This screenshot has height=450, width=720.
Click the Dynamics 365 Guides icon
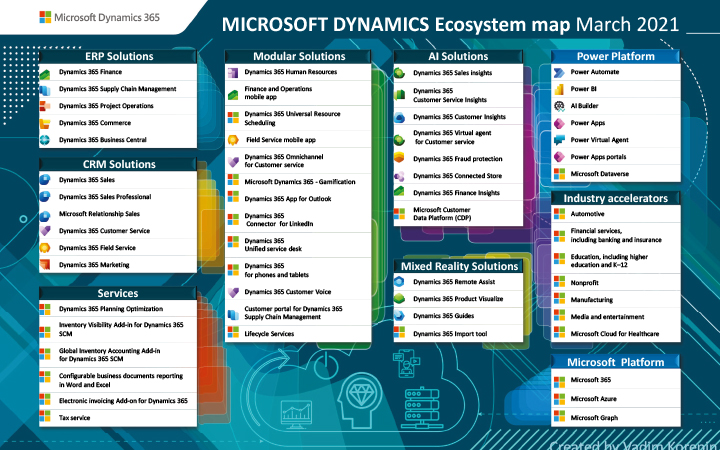[399, 315]
